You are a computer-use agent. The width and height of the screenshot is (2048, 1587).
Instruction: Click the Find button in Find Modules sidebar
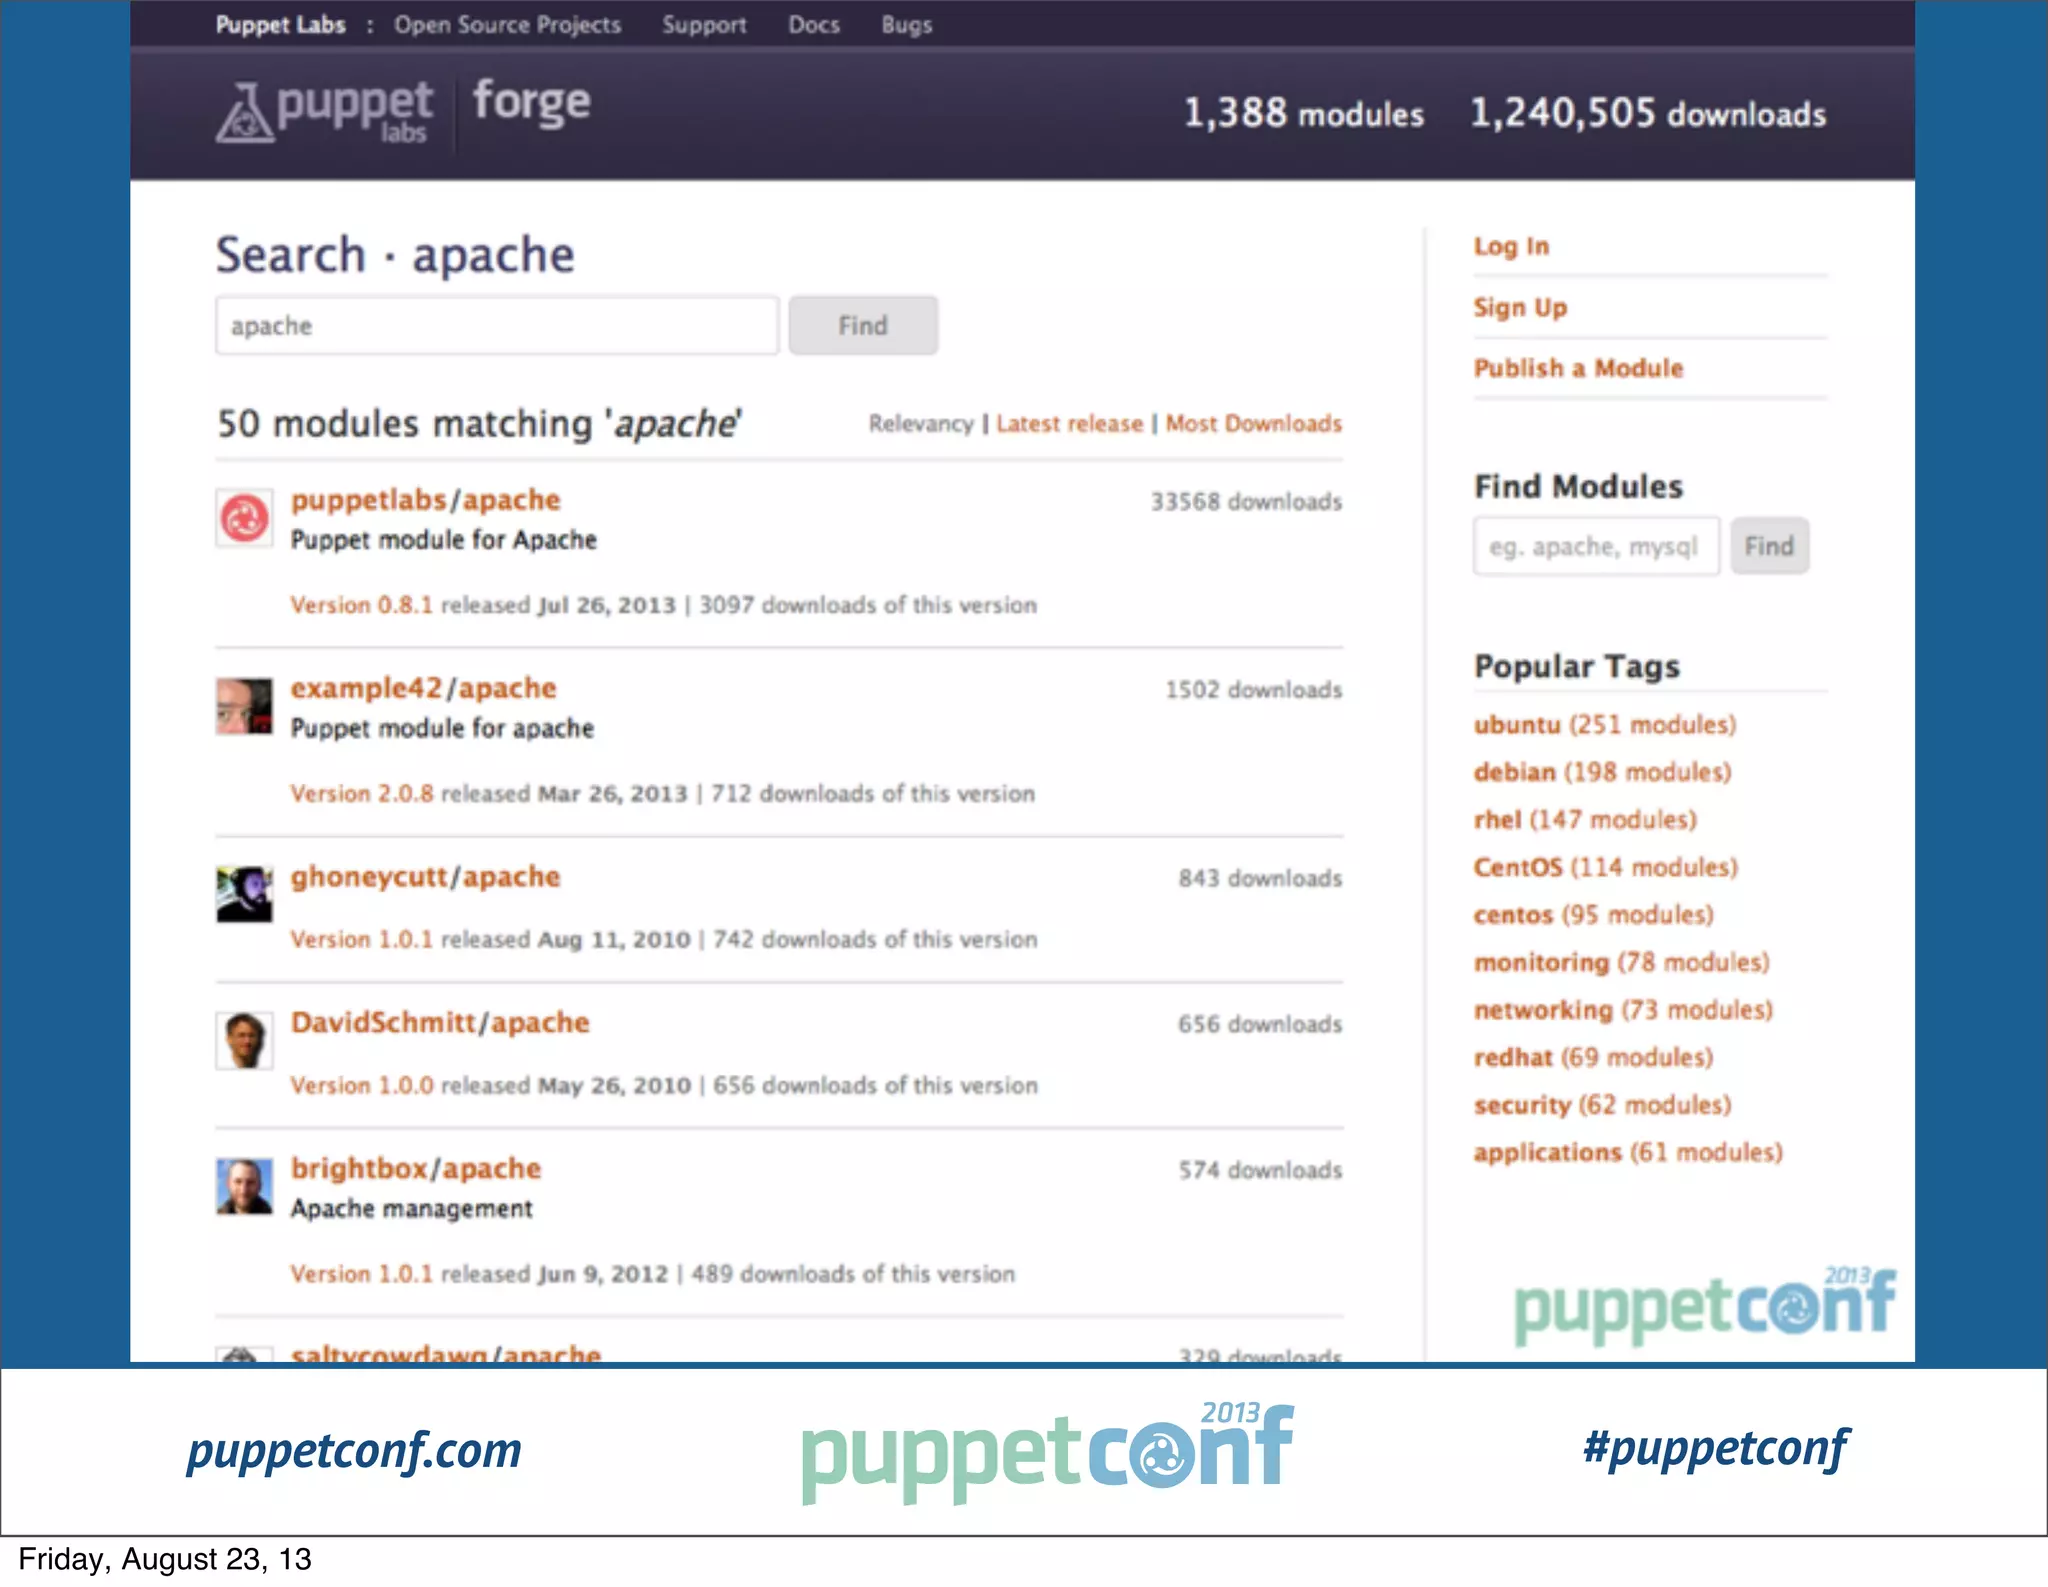(1769, 546)
